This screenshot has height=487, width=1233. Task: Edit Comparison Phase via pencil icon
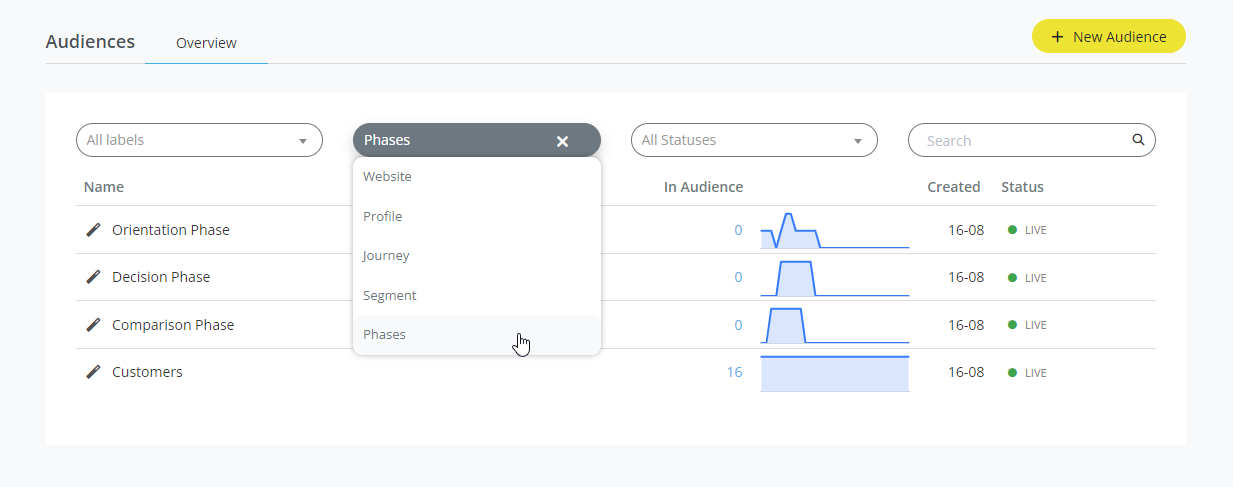point(93,325)
